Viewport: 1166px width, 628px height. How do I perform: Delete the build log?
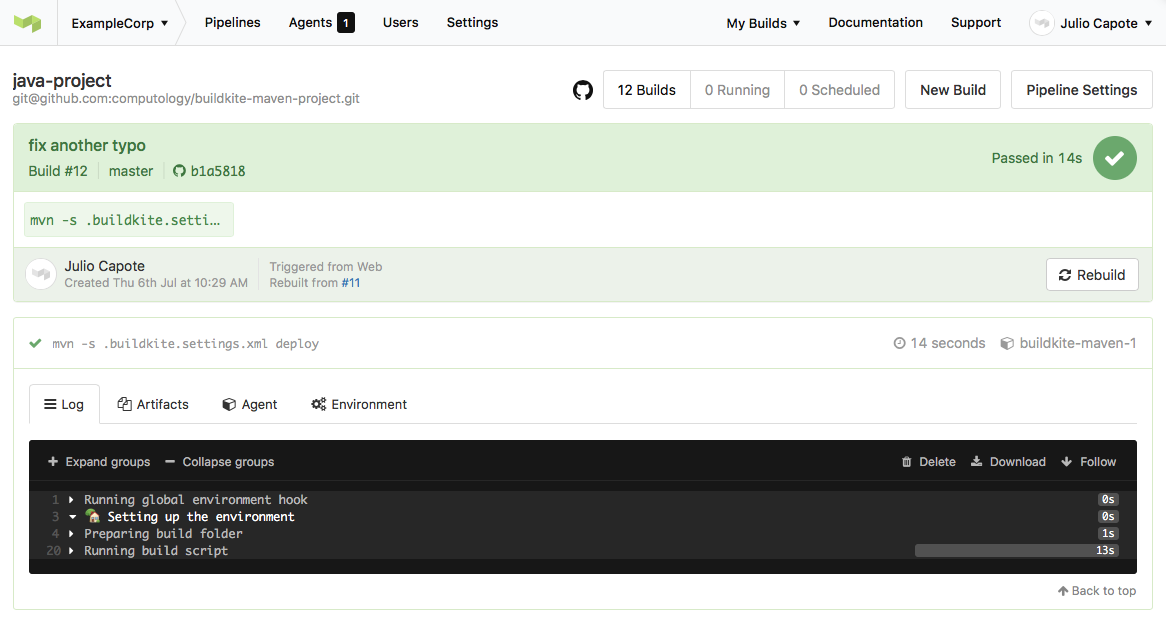point(928,462)
